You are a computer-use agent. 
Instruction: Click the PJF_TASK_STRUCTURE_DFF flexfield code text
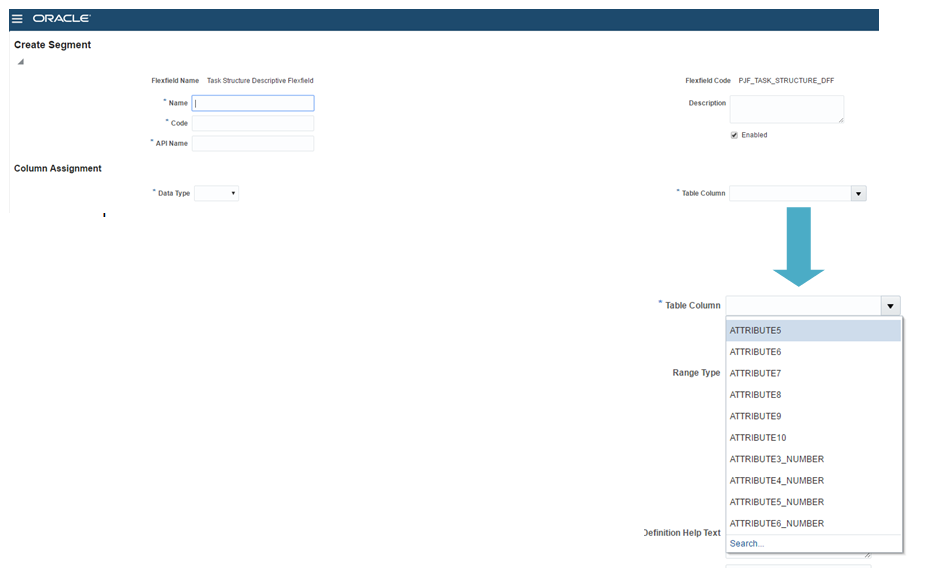click(x=786, y=81)
